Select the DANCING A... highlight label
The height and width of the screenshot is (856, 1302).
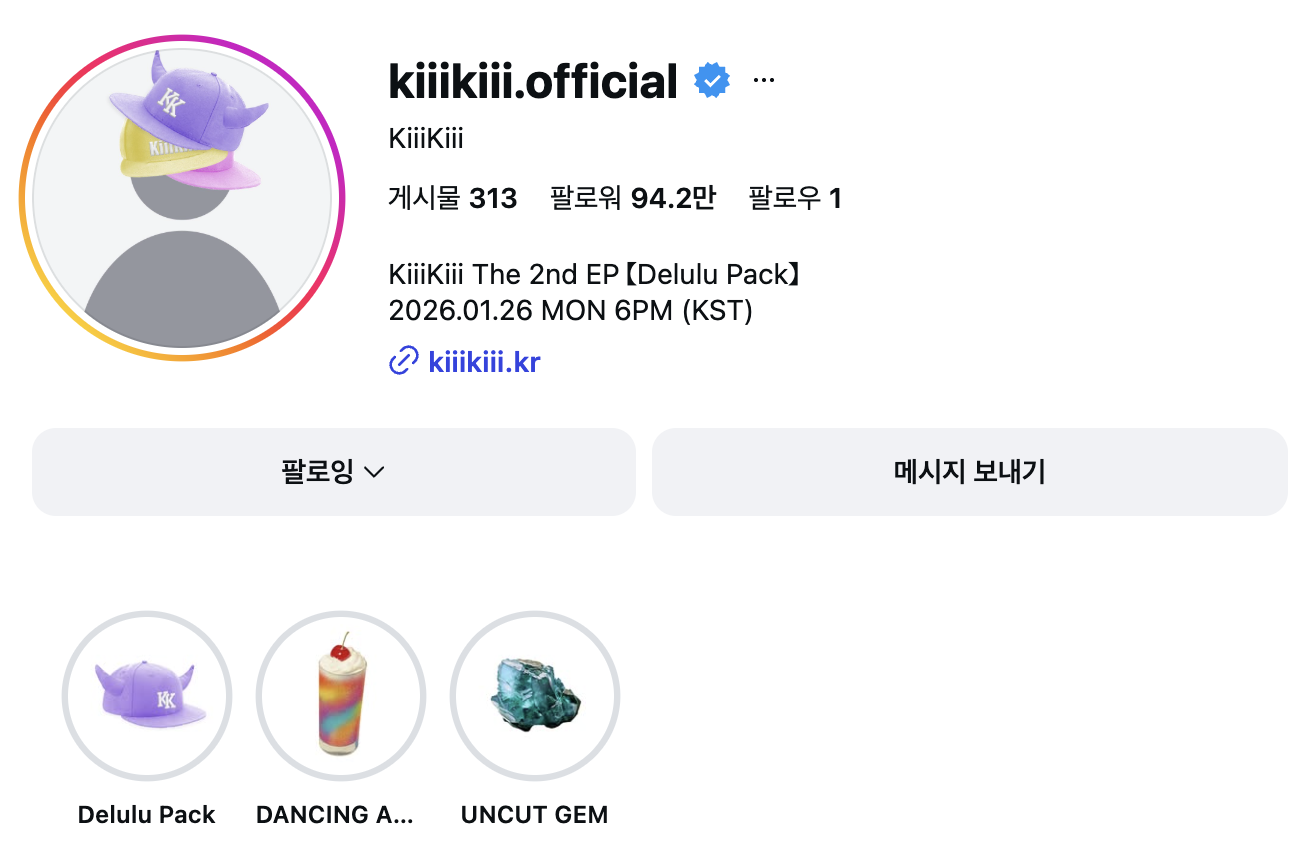coord(335,815)
